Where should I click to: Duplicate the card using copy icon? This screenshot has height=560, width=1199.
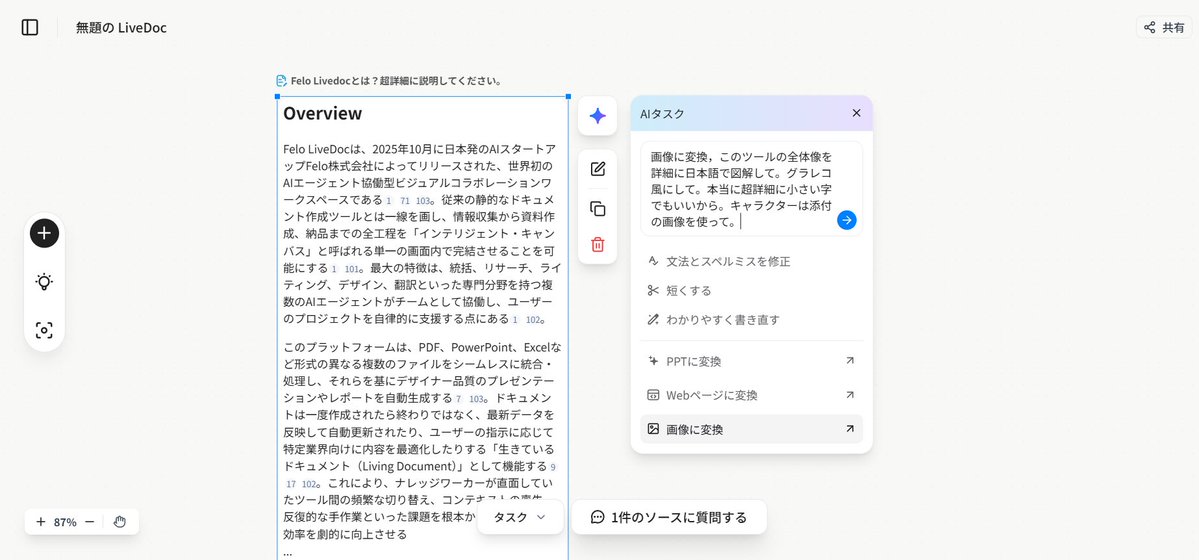point(598,208)
